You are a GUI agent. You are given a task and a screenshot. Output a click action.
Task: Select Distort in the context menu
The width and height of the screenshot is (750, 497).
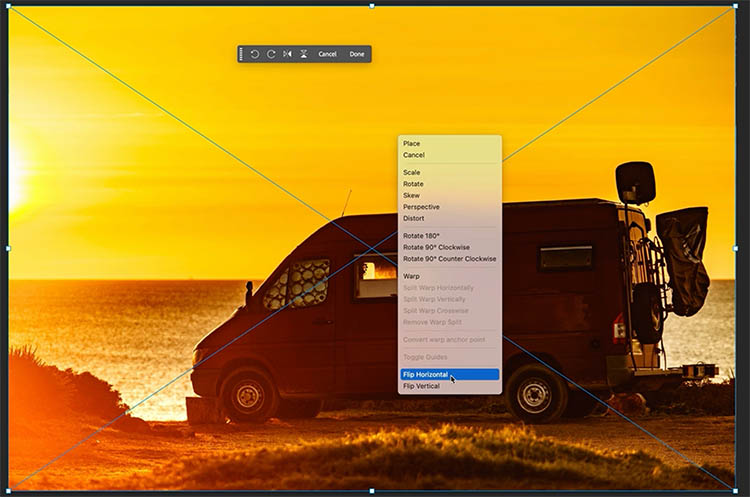pos(414,218)
